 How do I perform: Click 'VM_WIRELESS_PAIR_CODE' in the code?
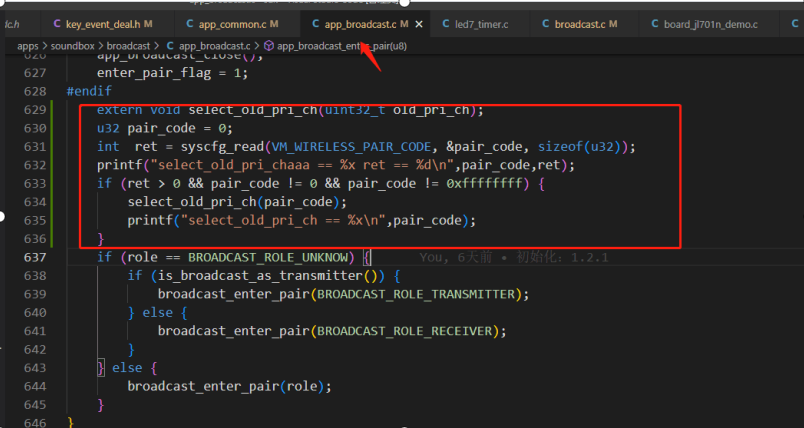[351, 147]
